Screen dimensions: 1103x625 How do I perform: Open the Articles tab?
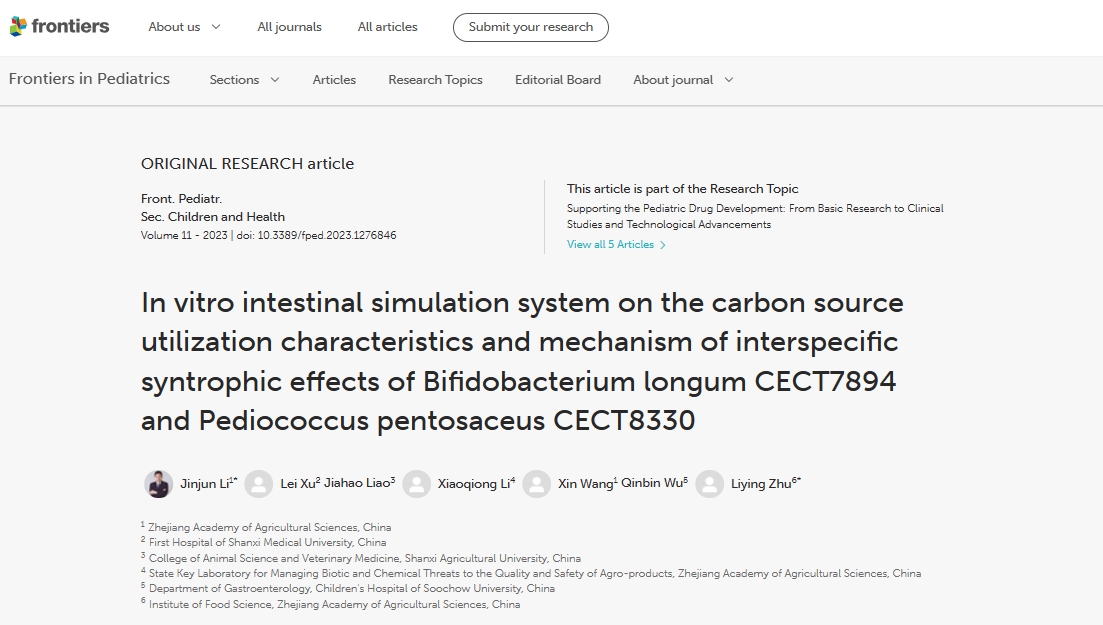[x=334, y=80]
